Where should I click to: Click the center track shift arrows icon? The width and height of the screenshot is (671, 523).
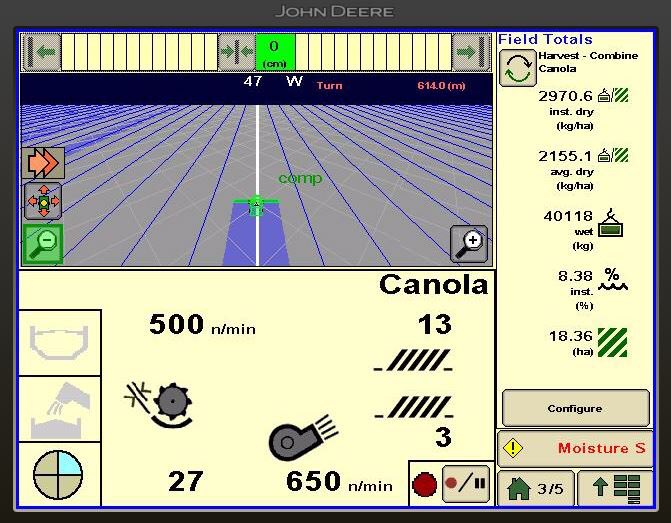237,53
